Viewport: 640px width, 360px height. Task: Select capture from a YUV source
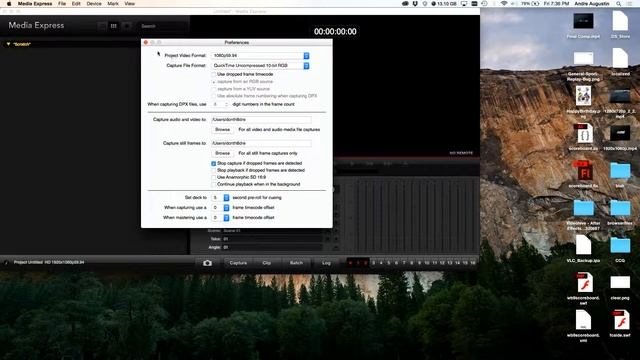point(213,89)
